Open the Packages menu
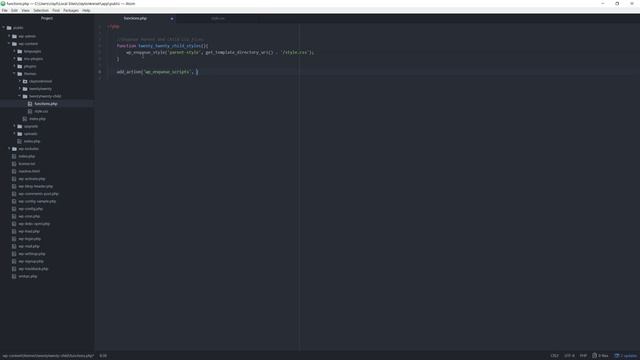The image size is (640, 360). click(71, 10)
